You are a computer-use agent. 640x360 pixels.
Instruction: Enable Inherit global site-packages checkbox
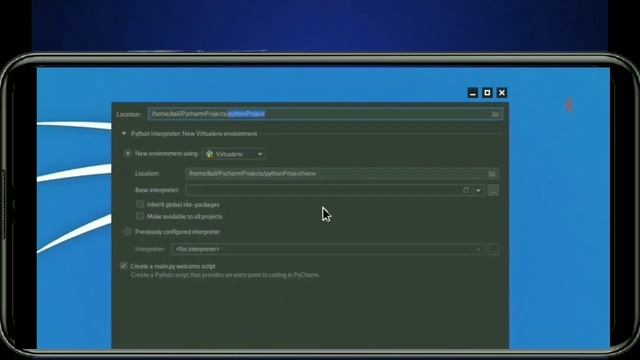140,204
